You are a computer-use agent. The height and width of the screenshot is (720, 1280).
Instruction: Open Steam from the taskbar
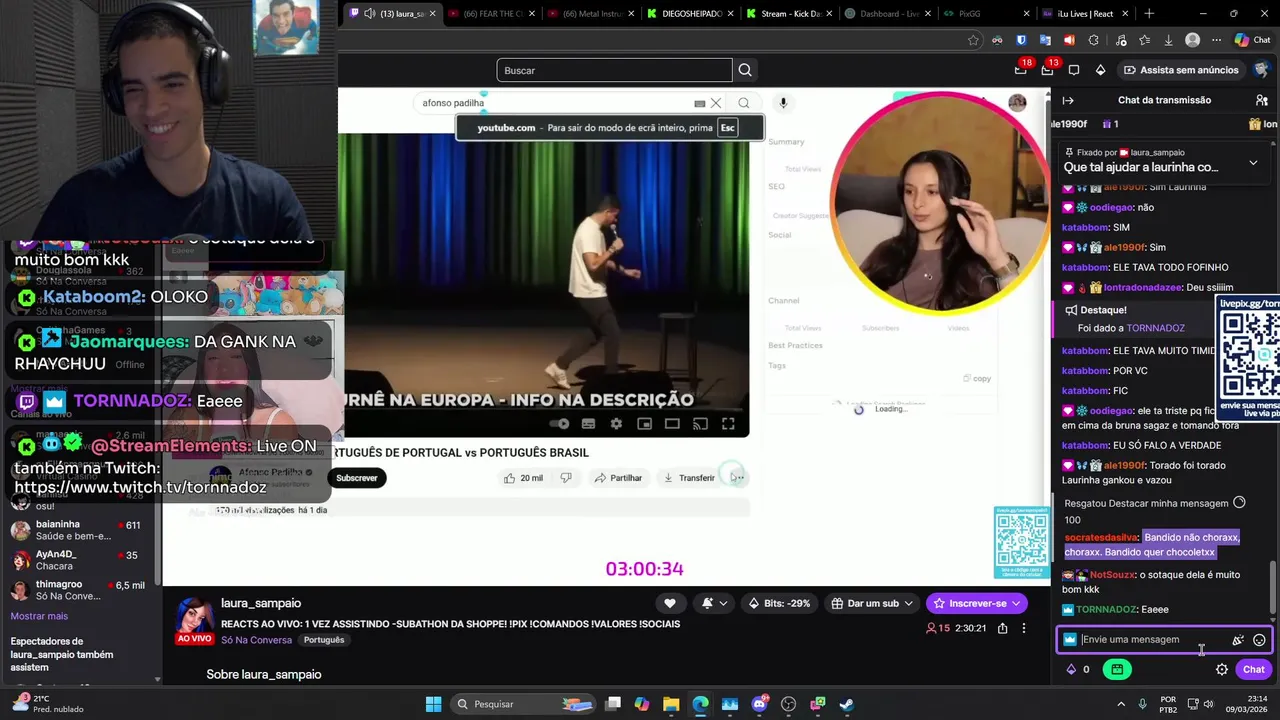pyautogui.click(x=846, y=704)
